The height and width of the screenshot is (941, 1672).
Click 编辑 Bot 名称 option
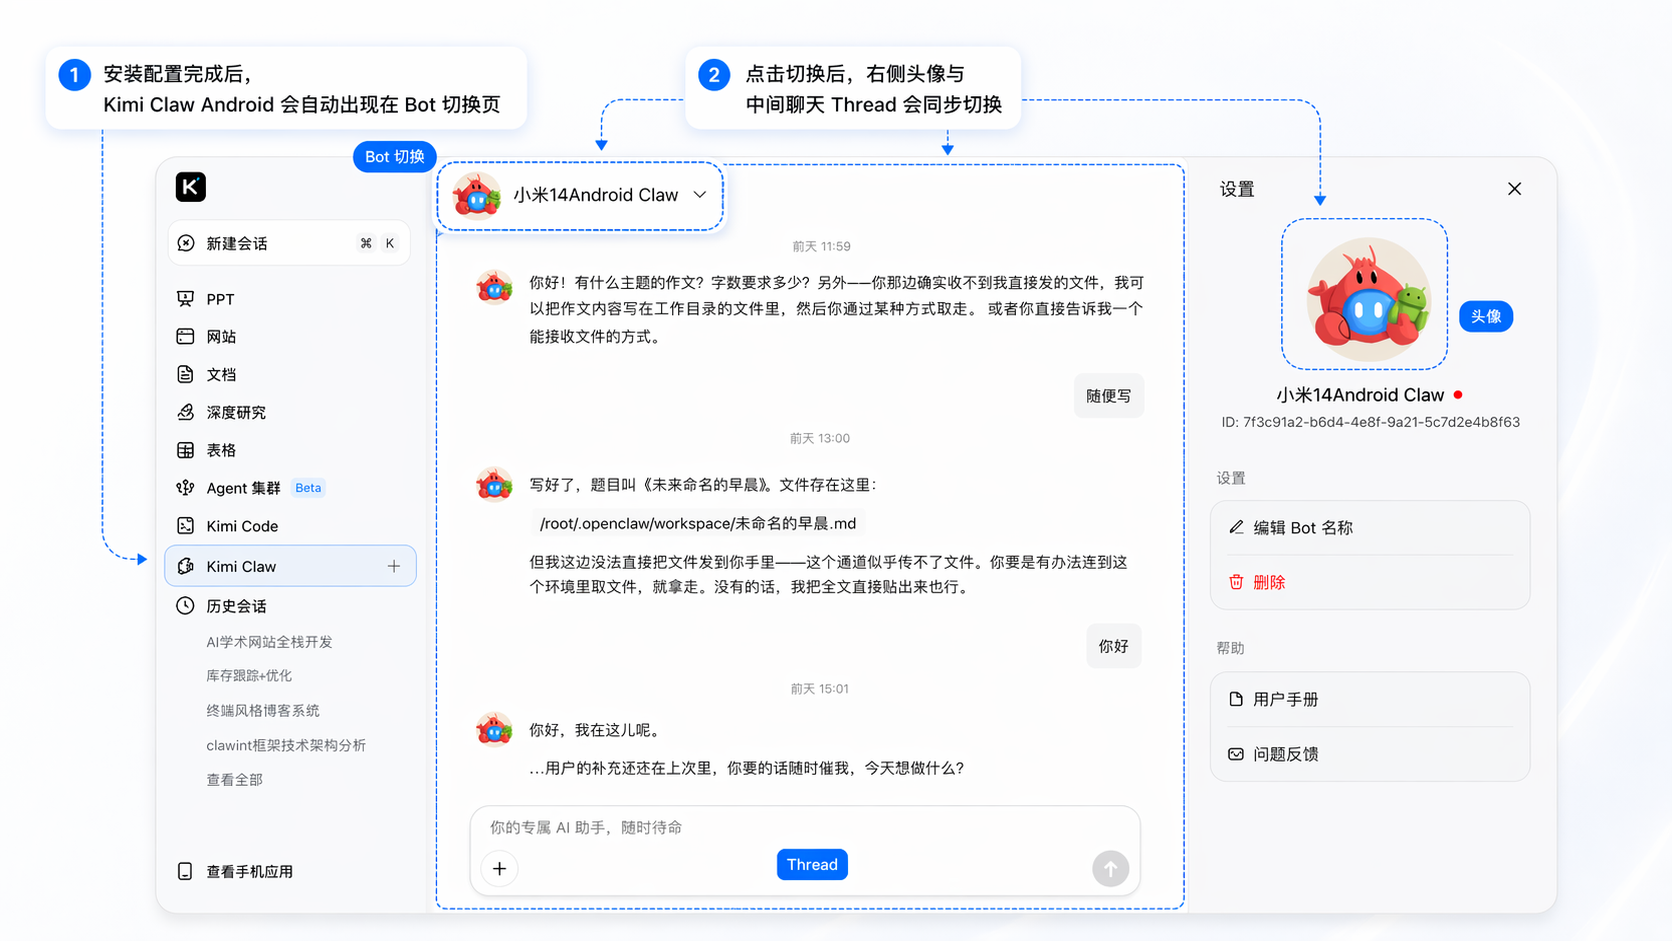pos(1370,527)
